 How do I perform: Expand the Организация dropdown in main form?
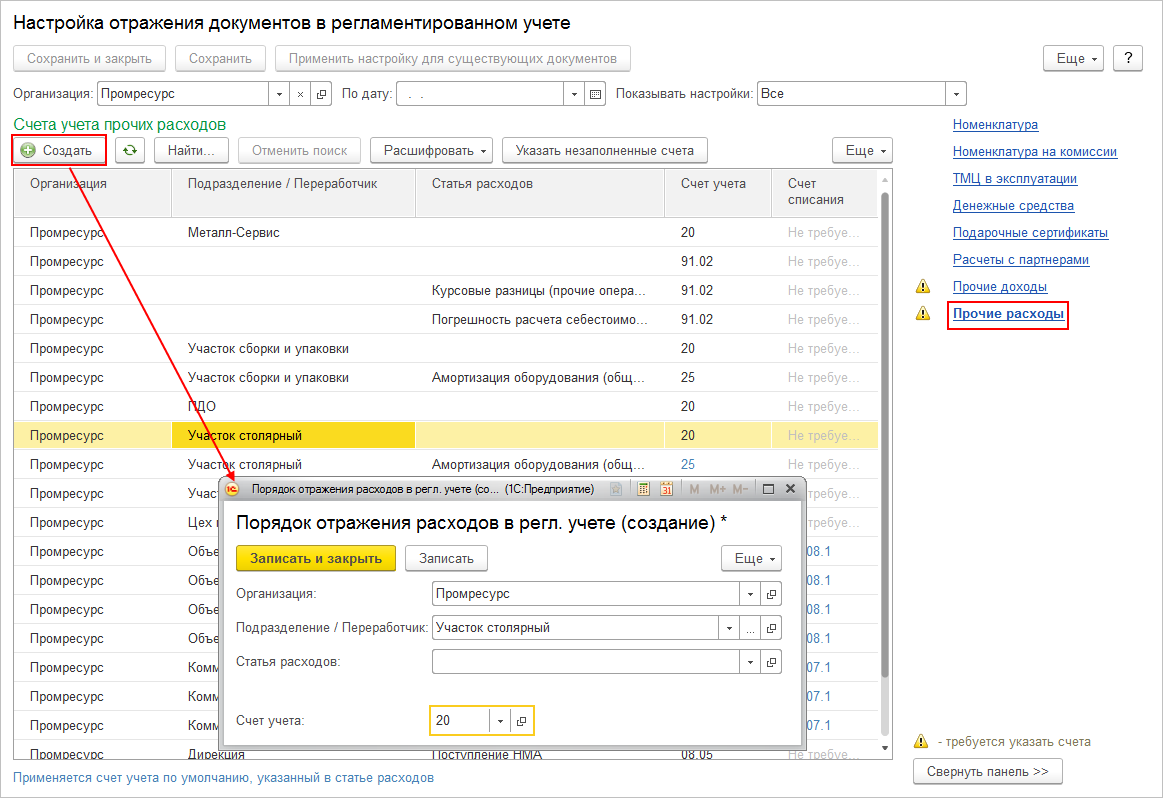(x=279, y=94)
